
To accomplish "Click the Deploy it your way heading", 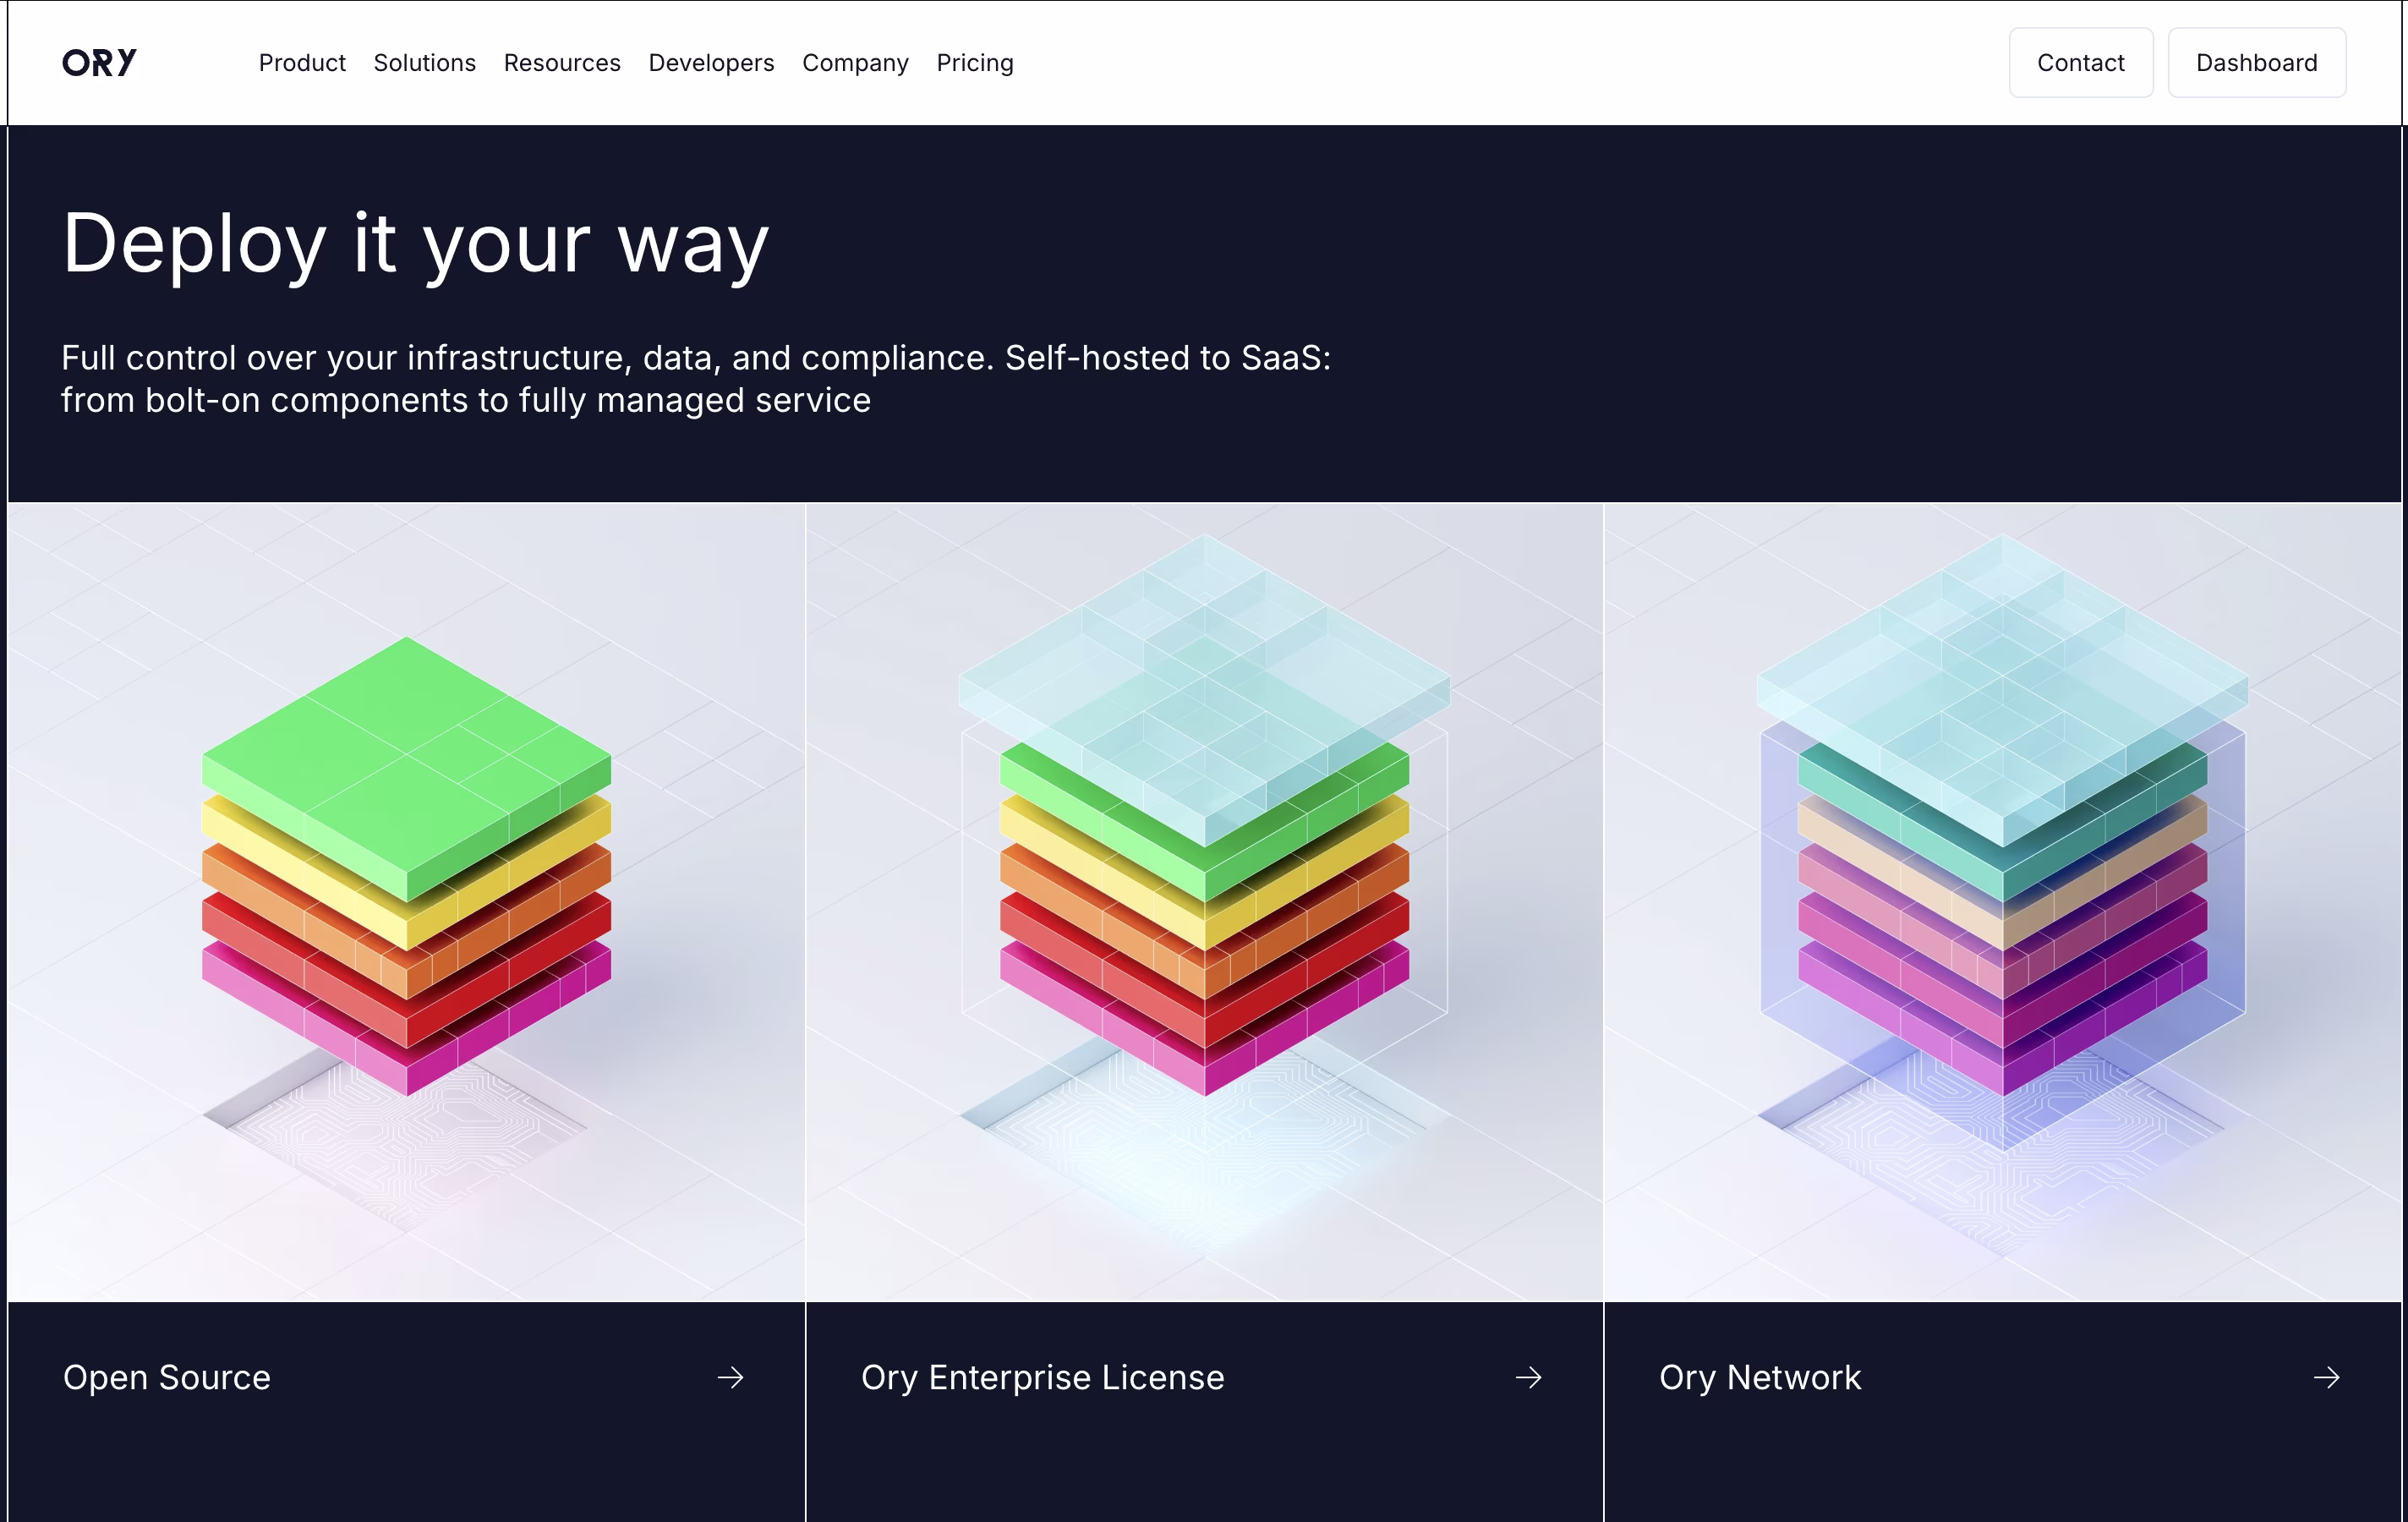I will (415, 243).
